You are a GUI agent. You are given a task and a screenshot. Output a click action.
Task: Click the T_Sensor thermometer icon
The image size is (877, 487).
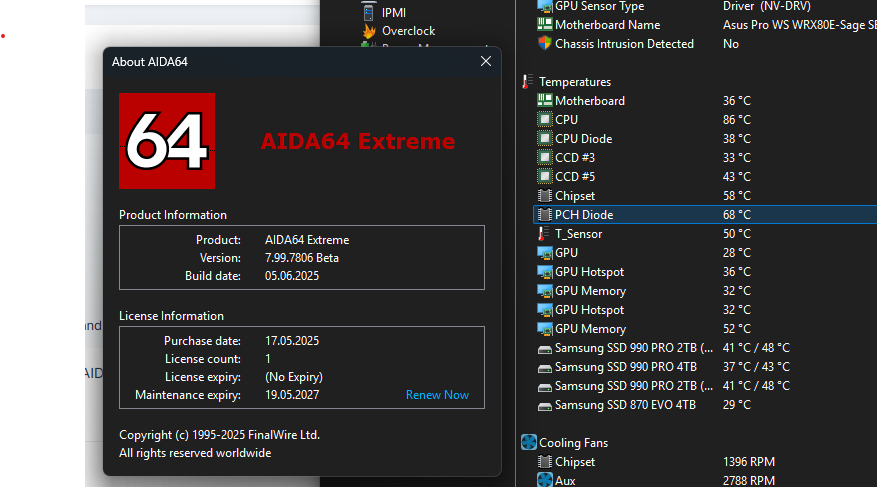(543, 234)
